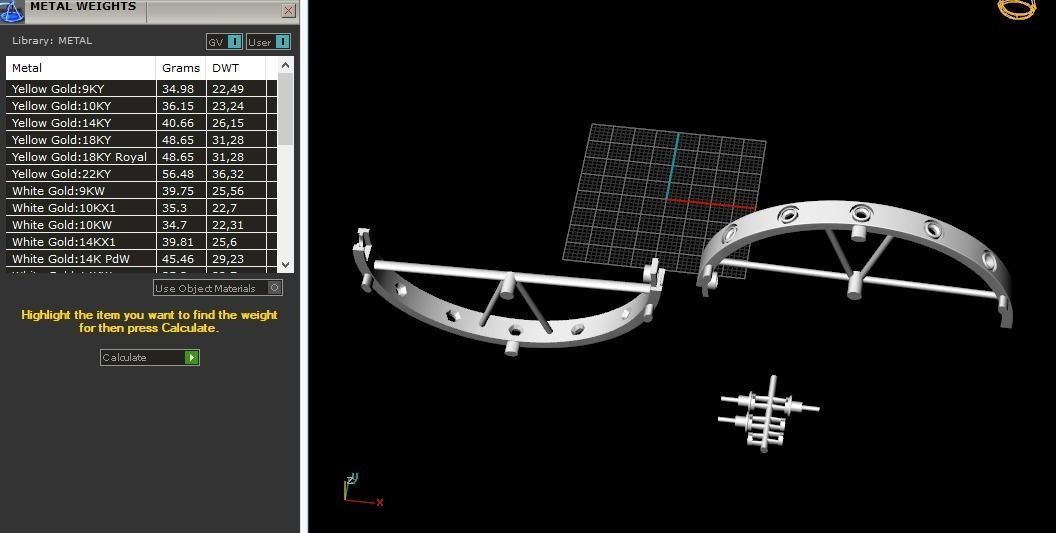Click the 56.48 grams value
This screenshot has width=1056, height=533.
coord(178,174)
